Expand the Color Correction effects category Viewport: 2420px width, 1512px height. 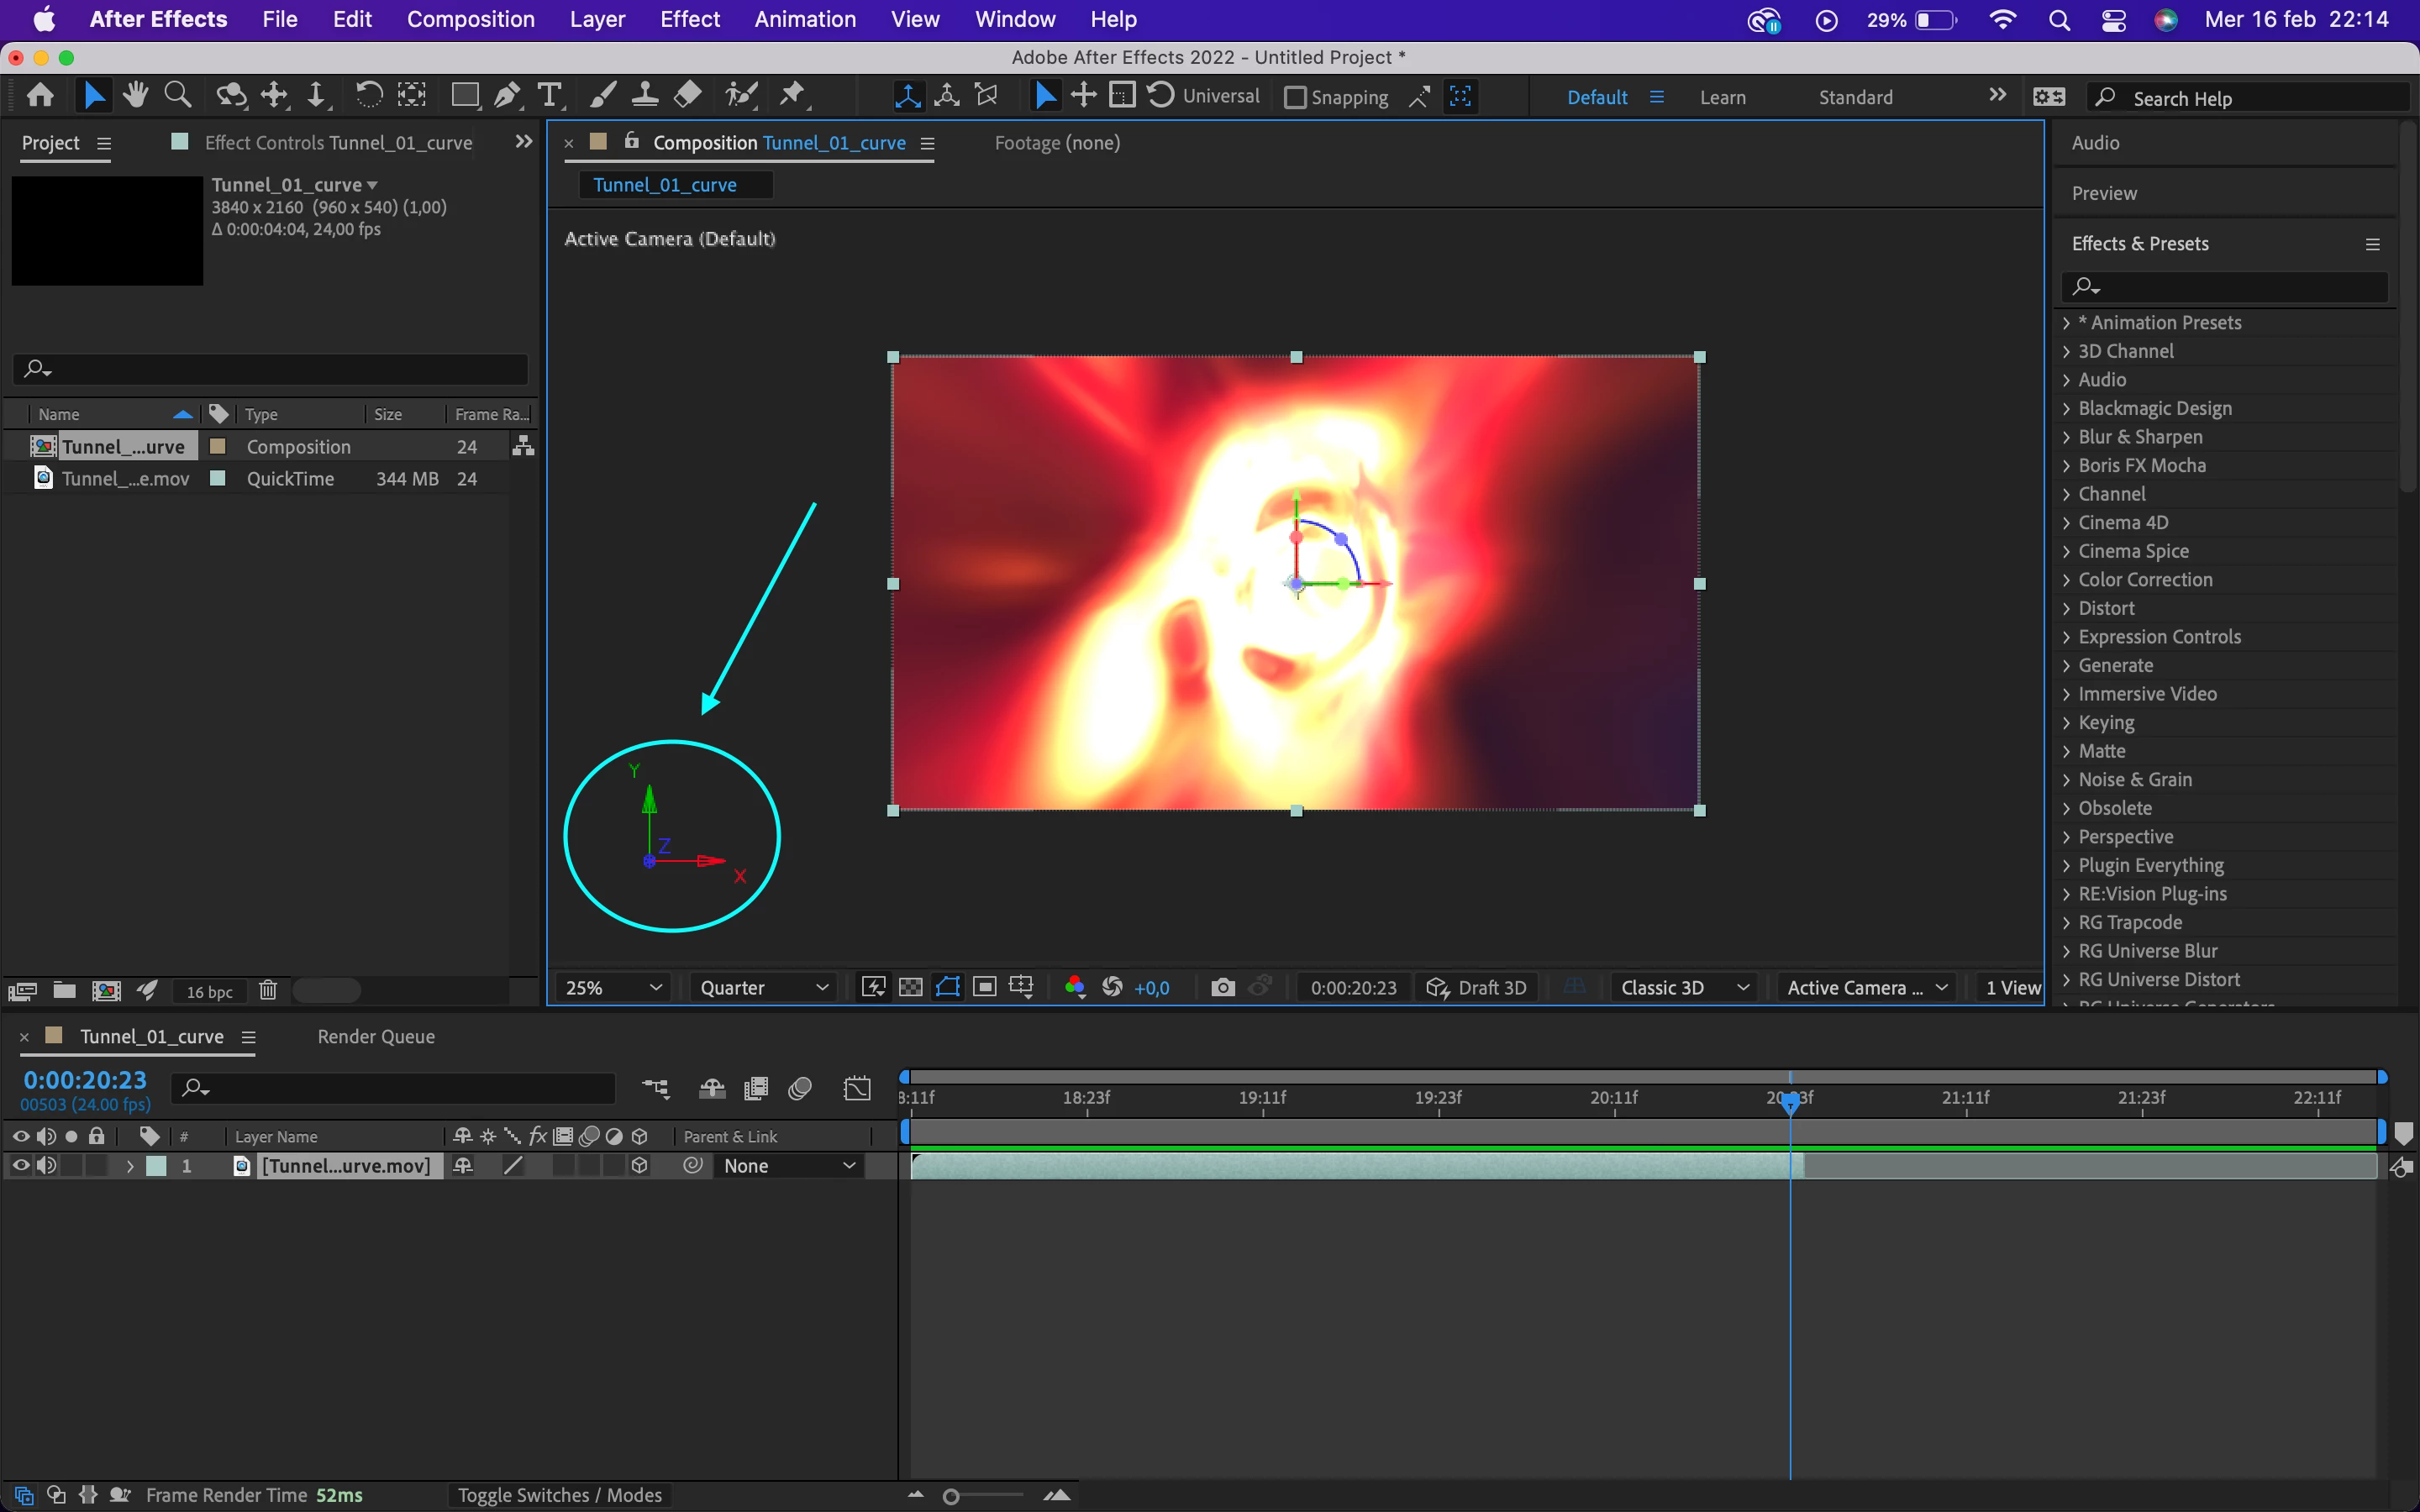pyautogui.click(x=2066, y=580)
